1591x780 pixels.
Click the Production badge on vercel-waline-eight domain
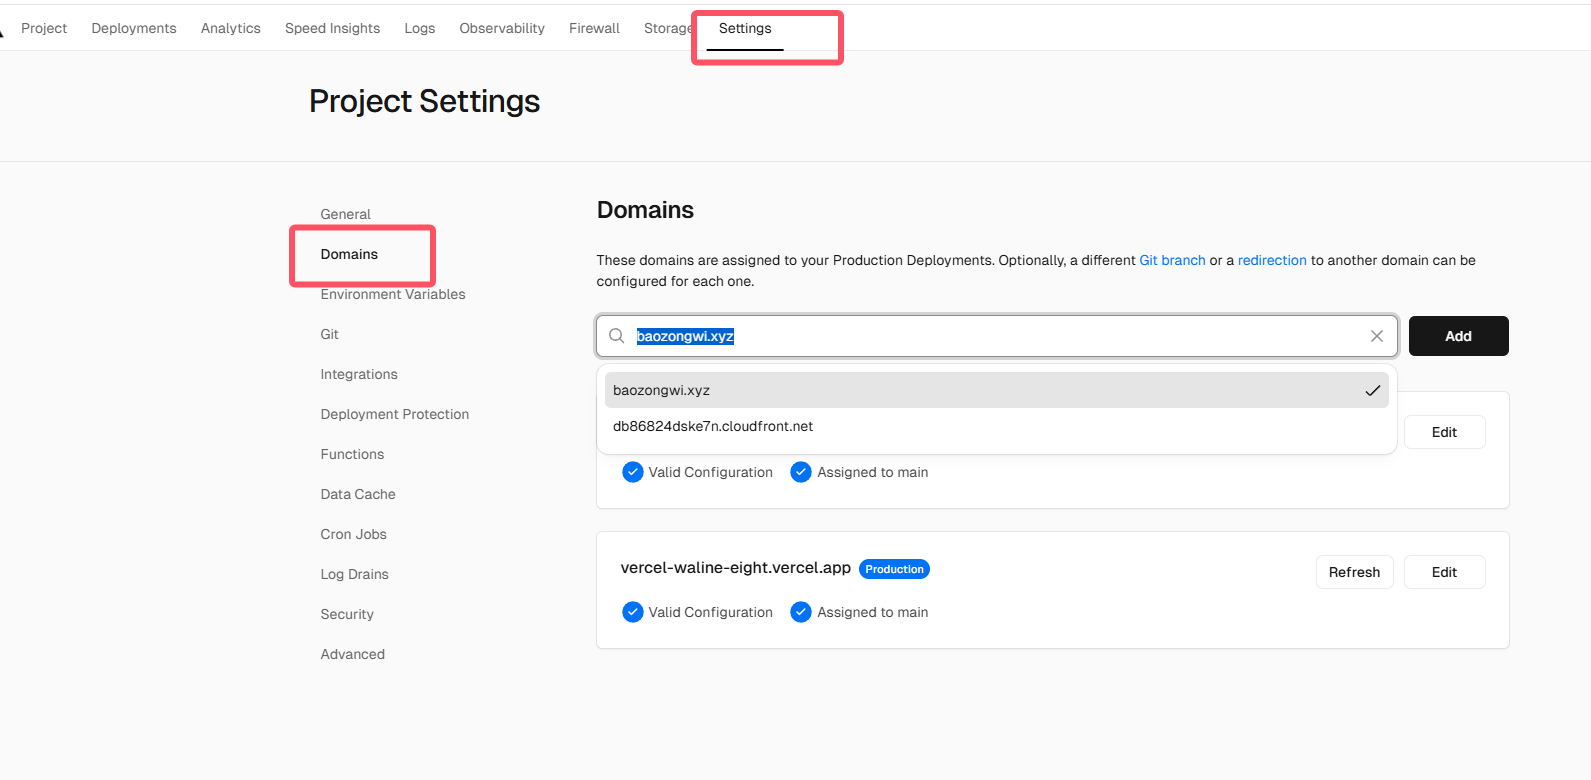coord(894,569)
